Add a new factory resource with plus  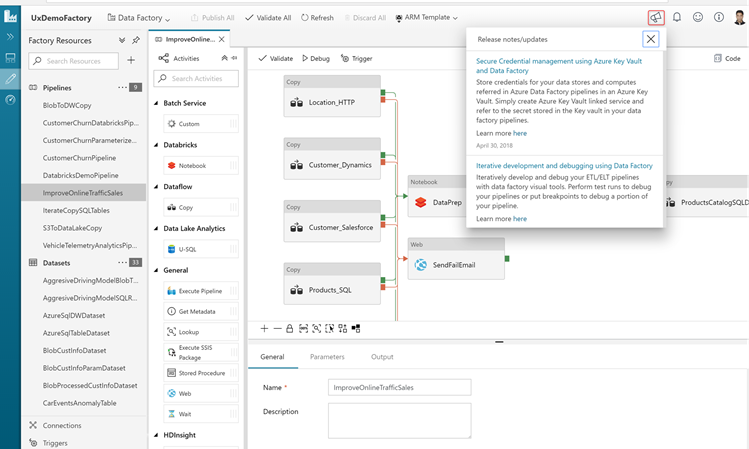click(x=131, y=60)
